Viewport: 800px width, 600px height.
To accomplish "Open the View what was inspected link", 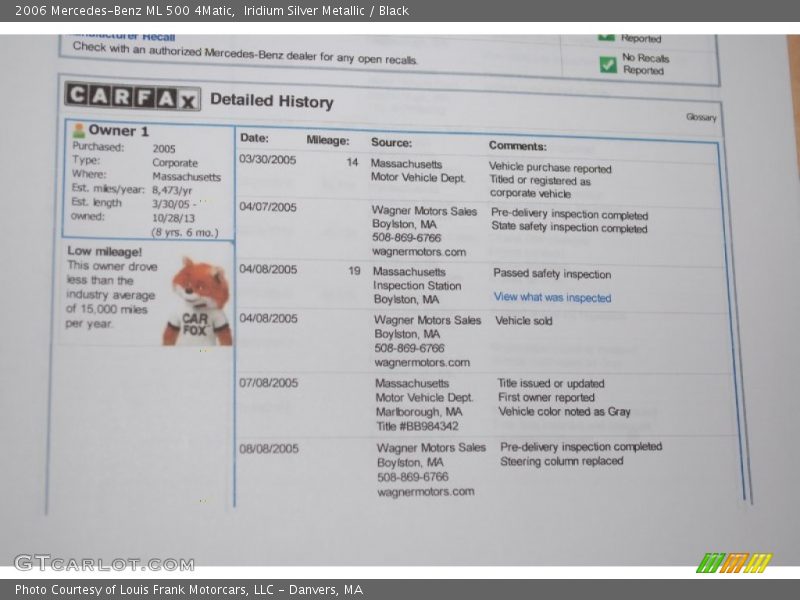I will coord(552,297).
